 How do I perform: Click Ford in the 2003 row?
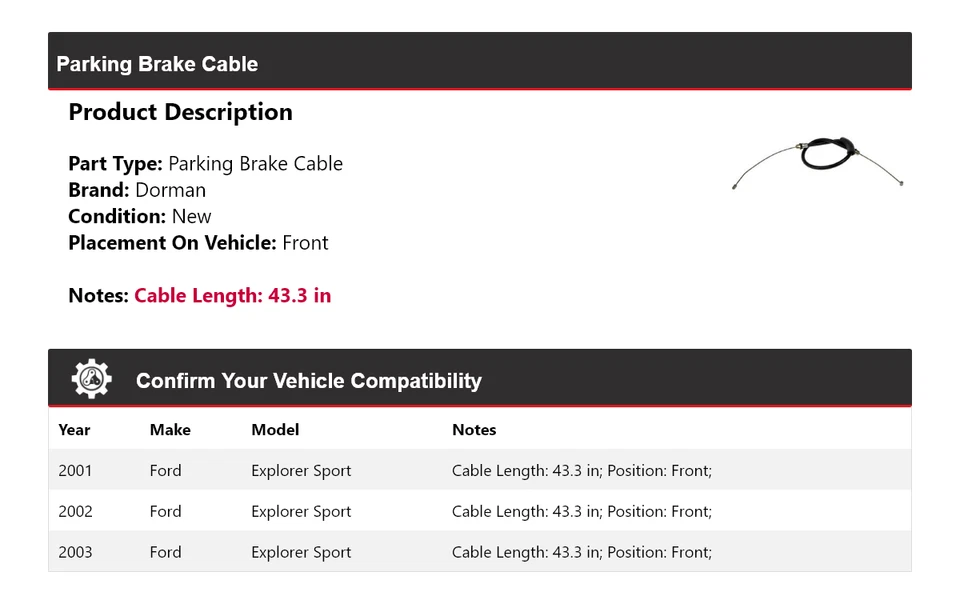pos(165,552)
